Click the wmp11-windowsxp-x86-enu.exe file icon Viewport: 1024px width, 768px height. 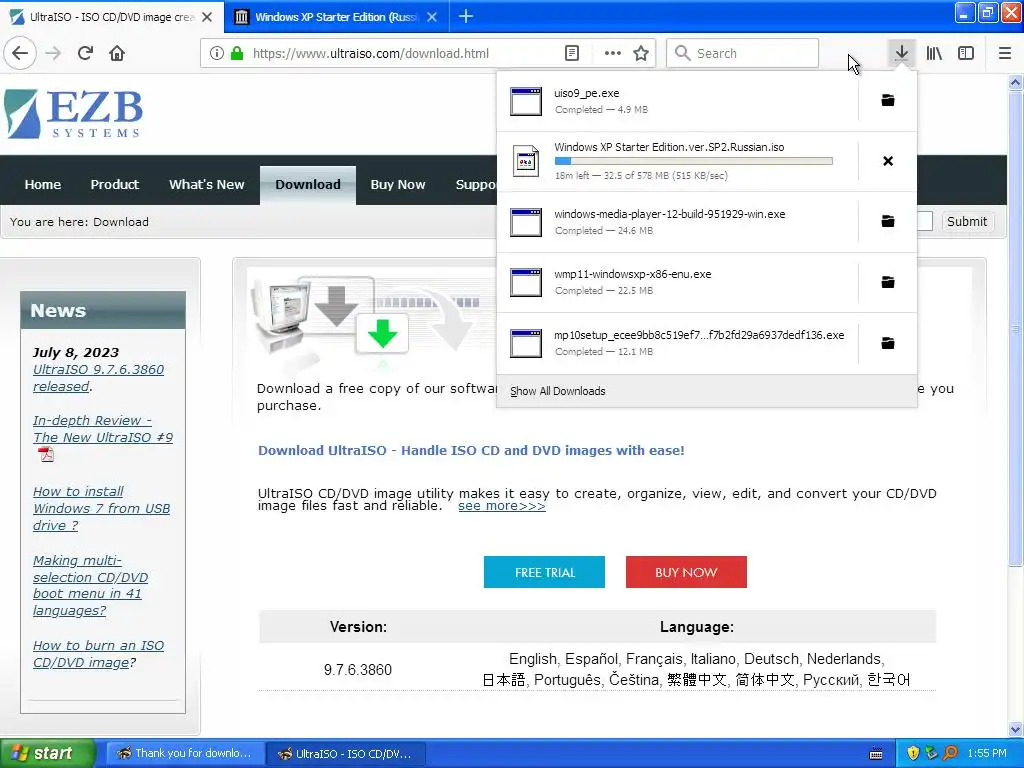pyautogui.click(x=526, y=282)
